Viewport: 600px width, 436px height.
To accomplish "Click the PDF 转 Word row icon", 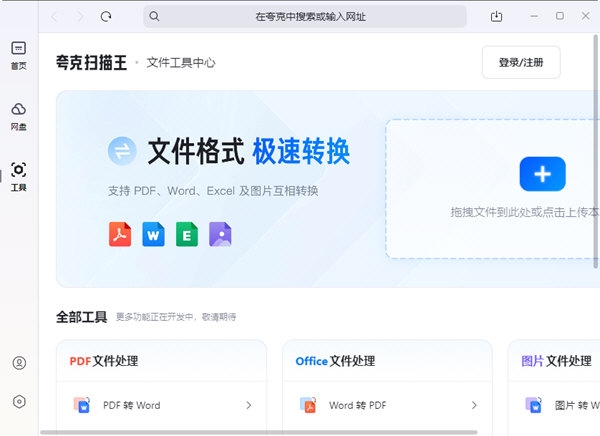I will [x=82, y=405].
